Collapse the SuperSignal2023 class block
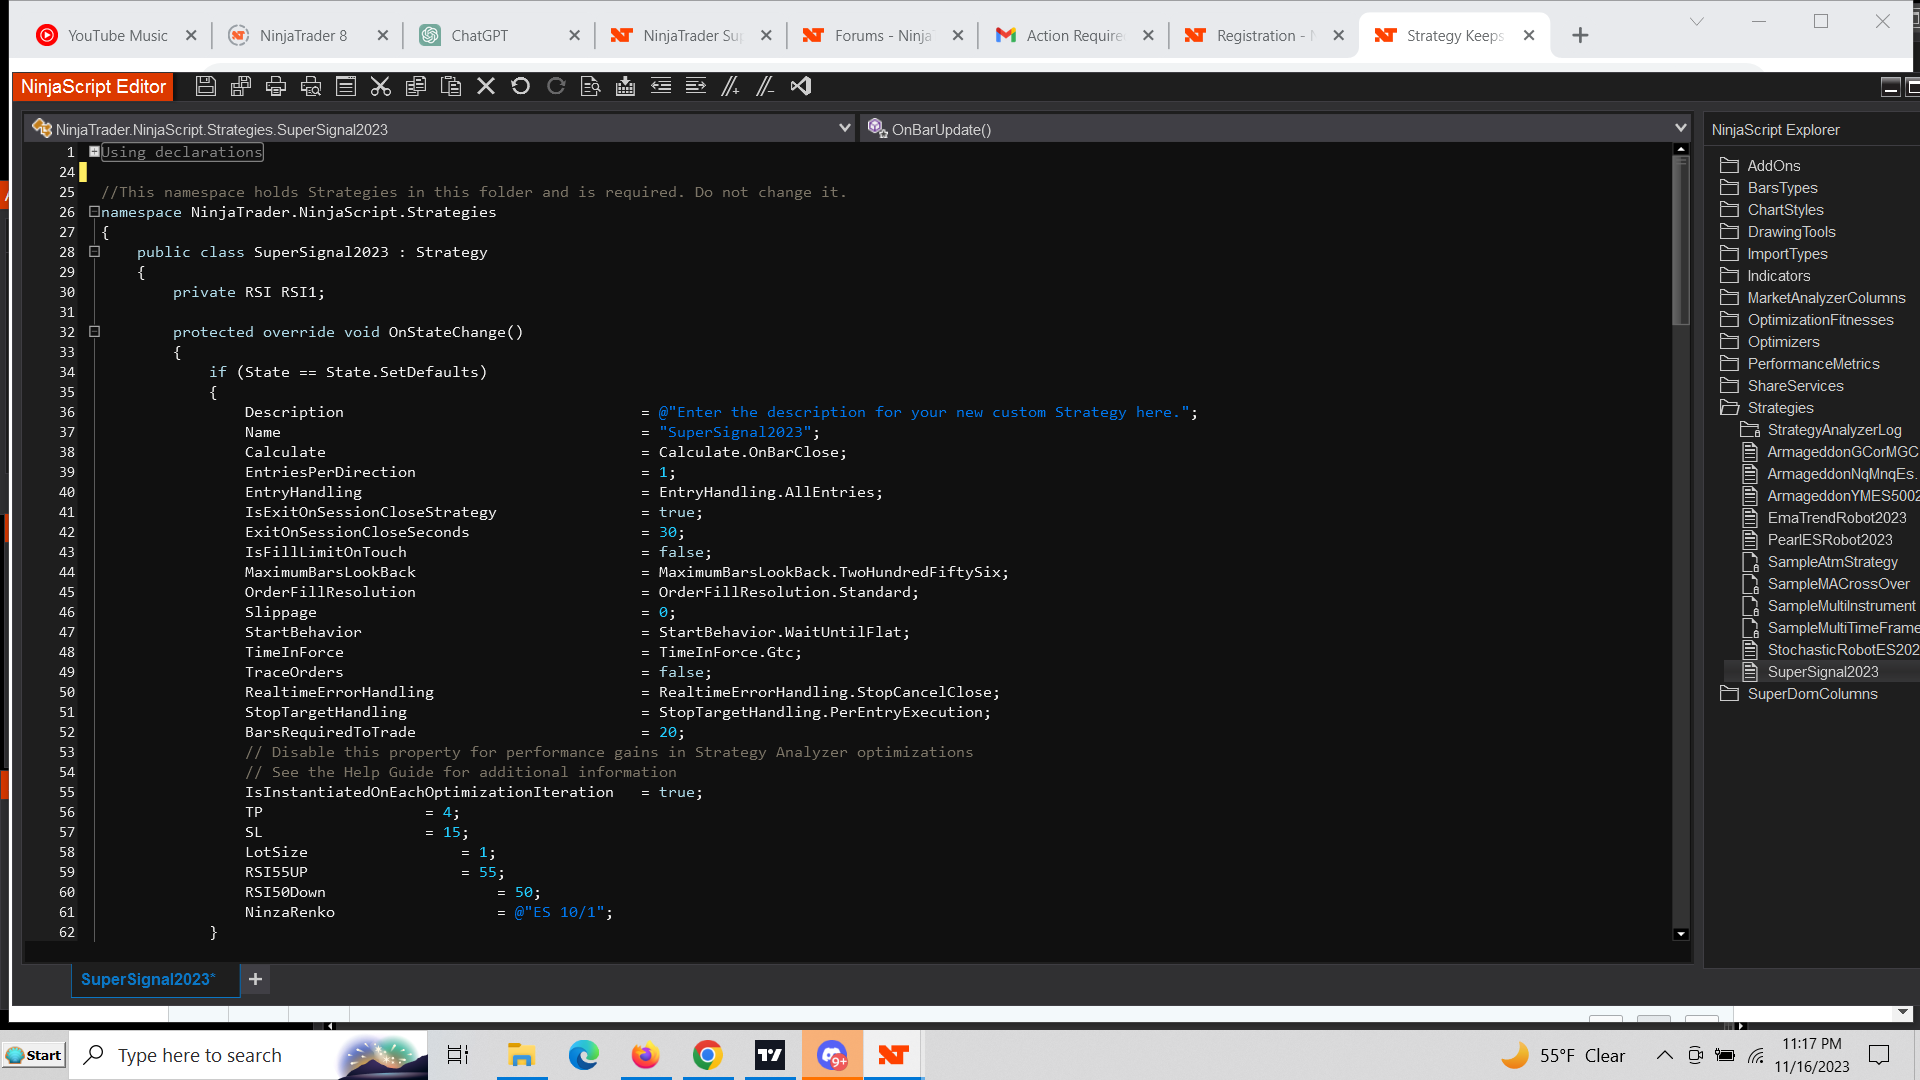The image size is (1920, 1080). (94, 252)
